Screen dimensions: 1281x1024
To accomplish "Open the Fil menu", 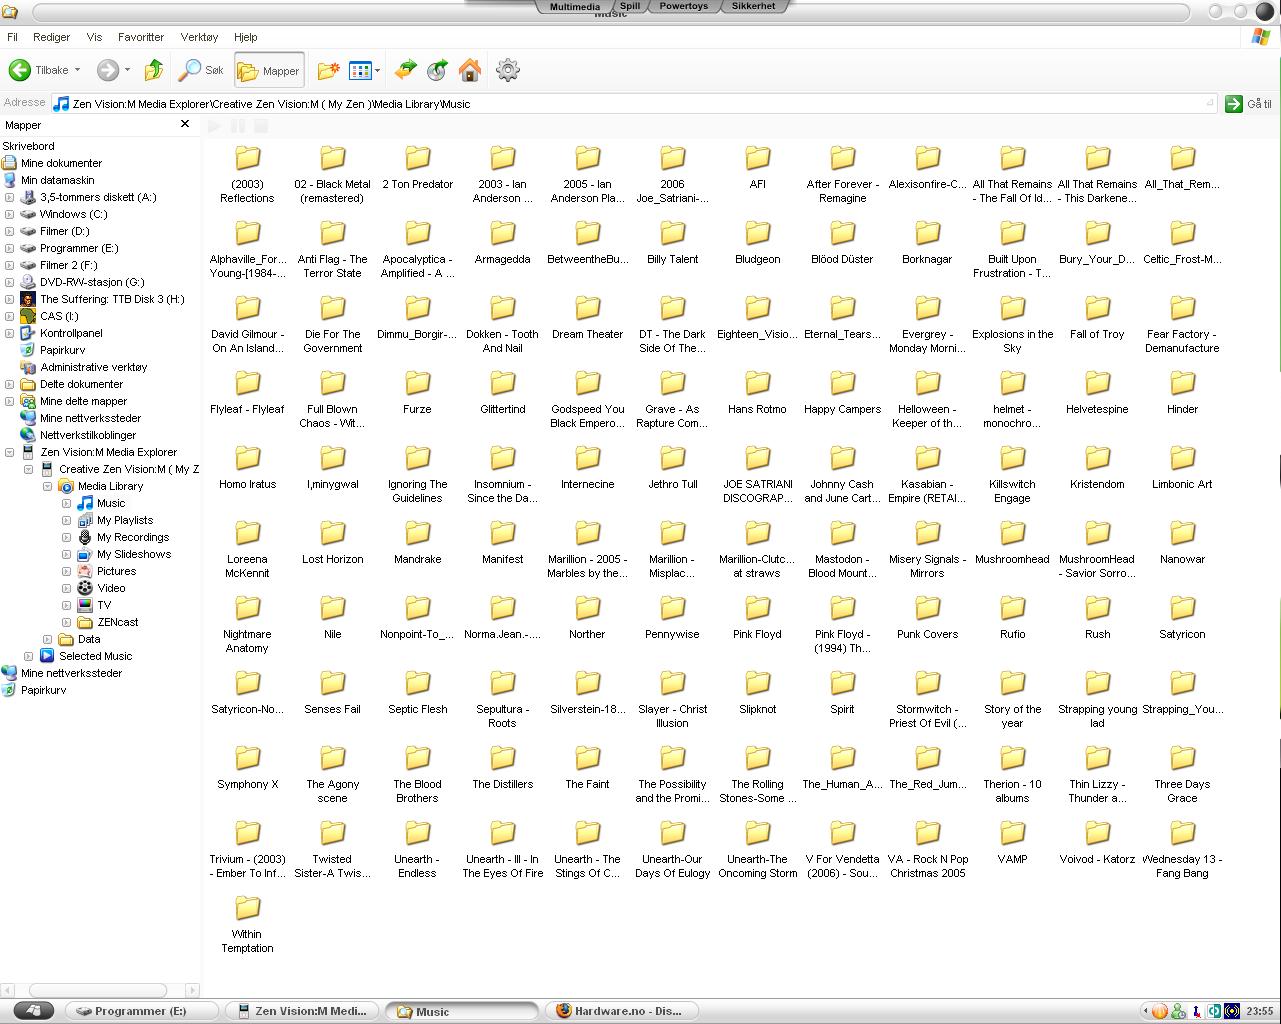I will (x=13, y=37).
